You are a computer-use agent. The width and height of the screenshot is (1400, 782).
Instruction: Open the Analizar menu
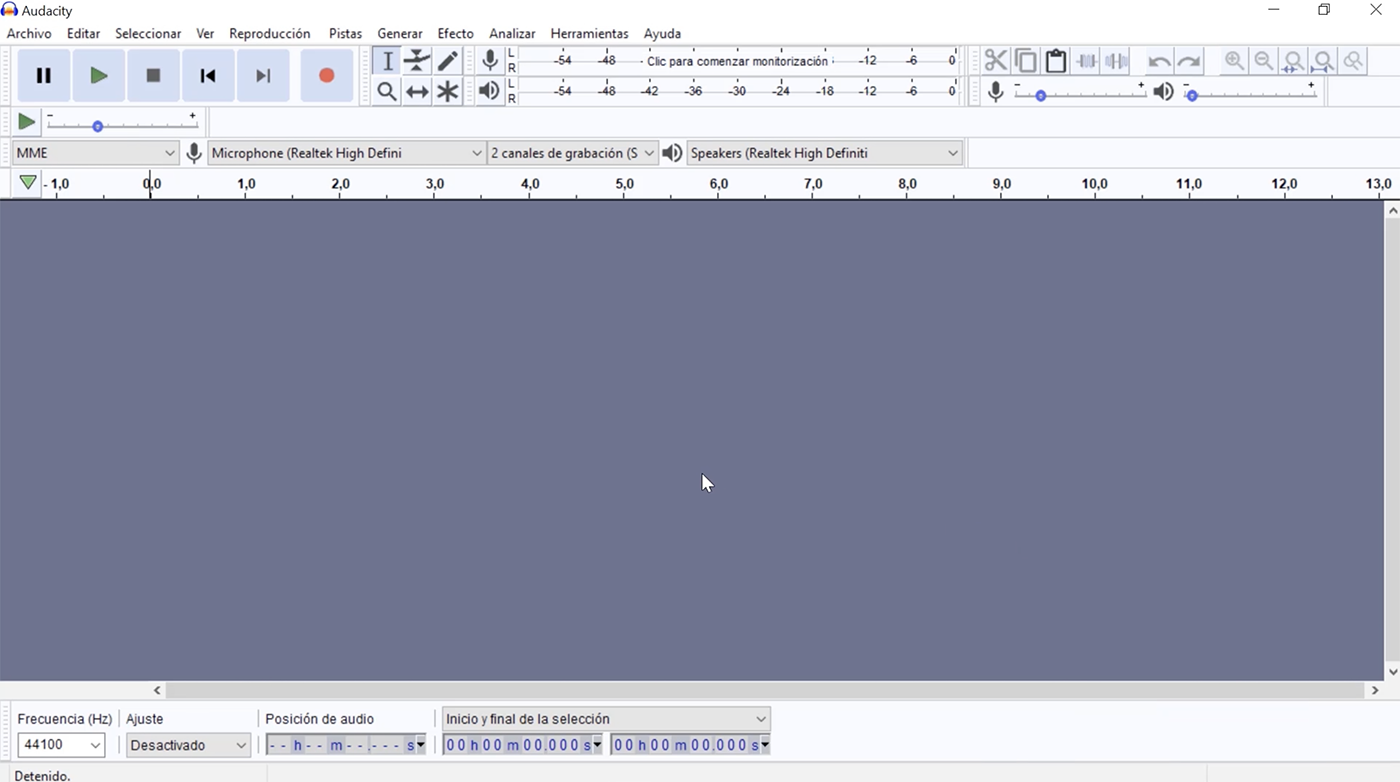pyautogui.click(x=512, y=34)
